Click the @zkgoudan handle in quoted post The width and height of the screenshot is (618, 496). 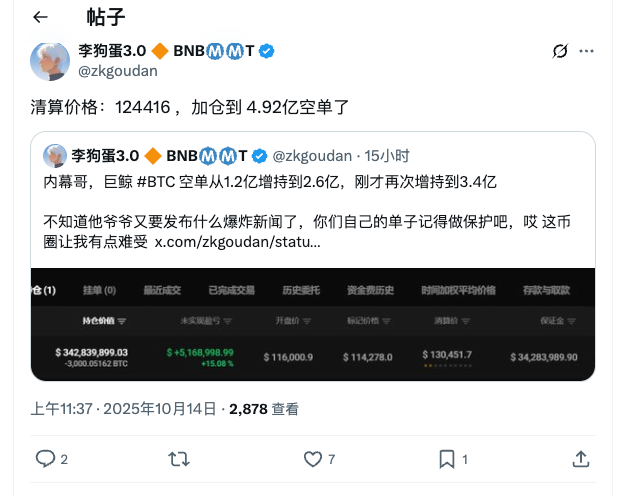pyautogui.click(x=312, y=156)
